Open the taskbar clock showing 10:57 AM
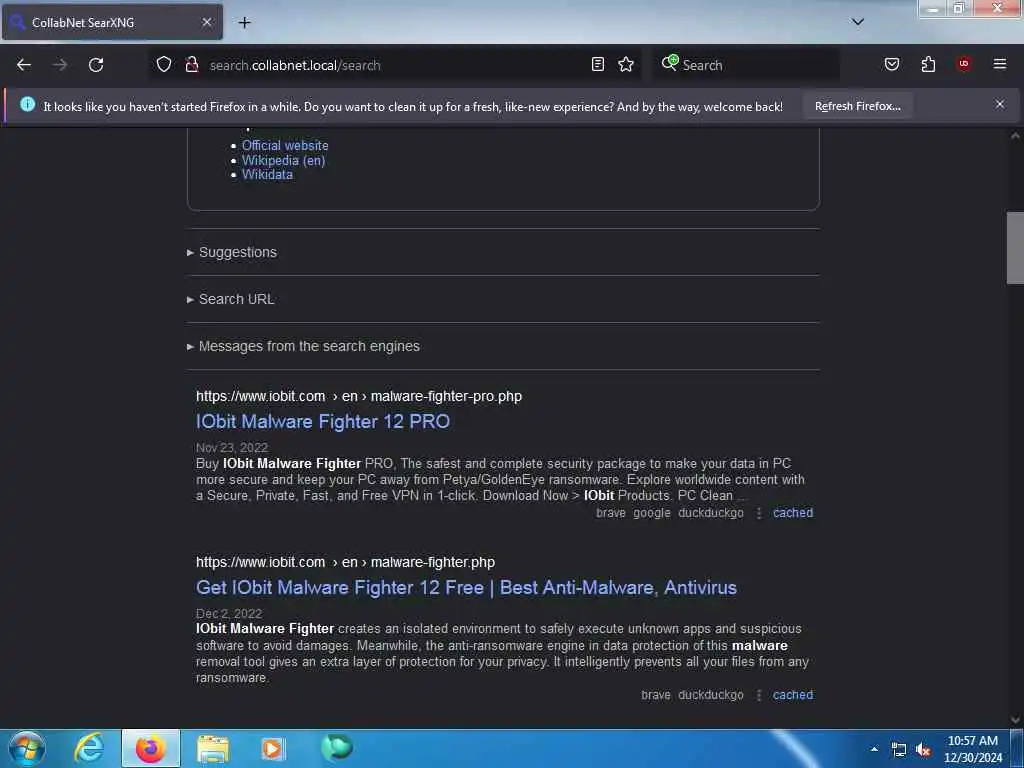This screenshot has width=1024, height=768. [x=972, y=749]
